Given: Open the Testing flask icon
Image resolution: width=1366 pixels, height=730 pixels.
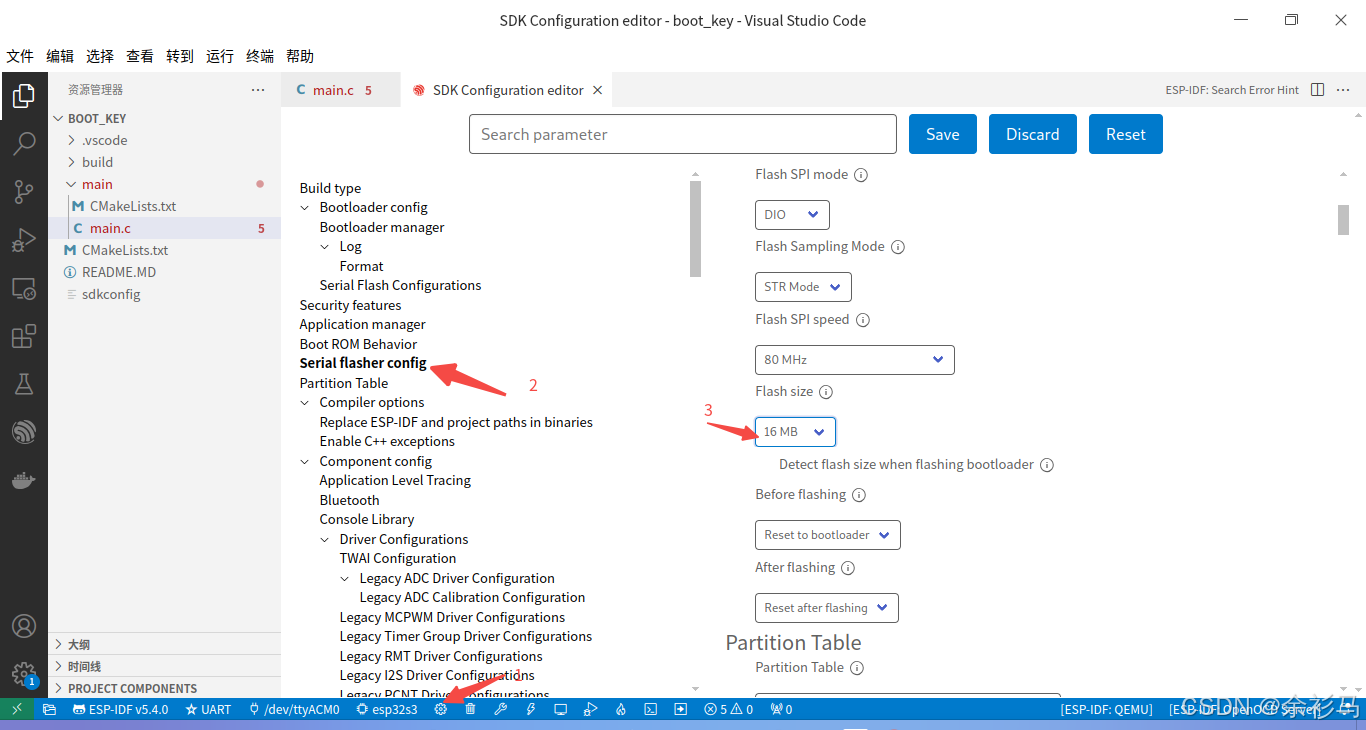Looking at the screenshot, I should pos(23,384).
